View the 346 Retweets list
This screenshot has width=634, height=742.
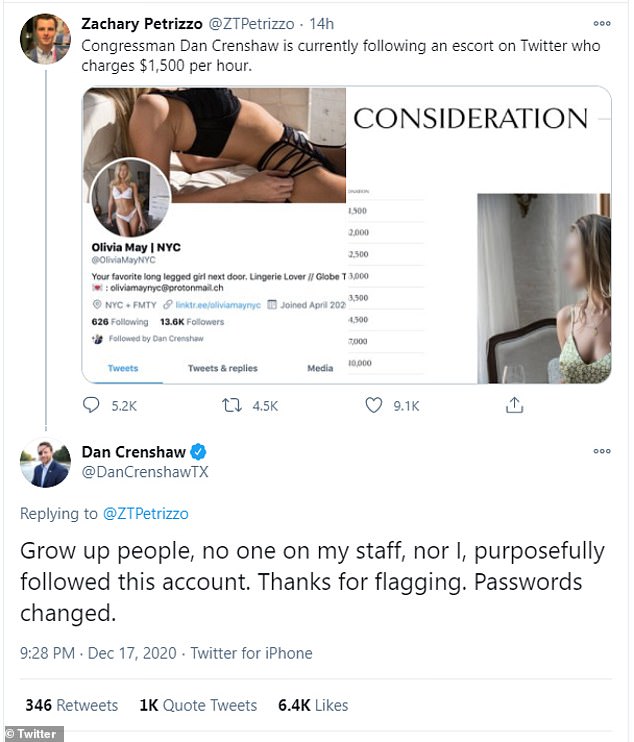(71, 705)
